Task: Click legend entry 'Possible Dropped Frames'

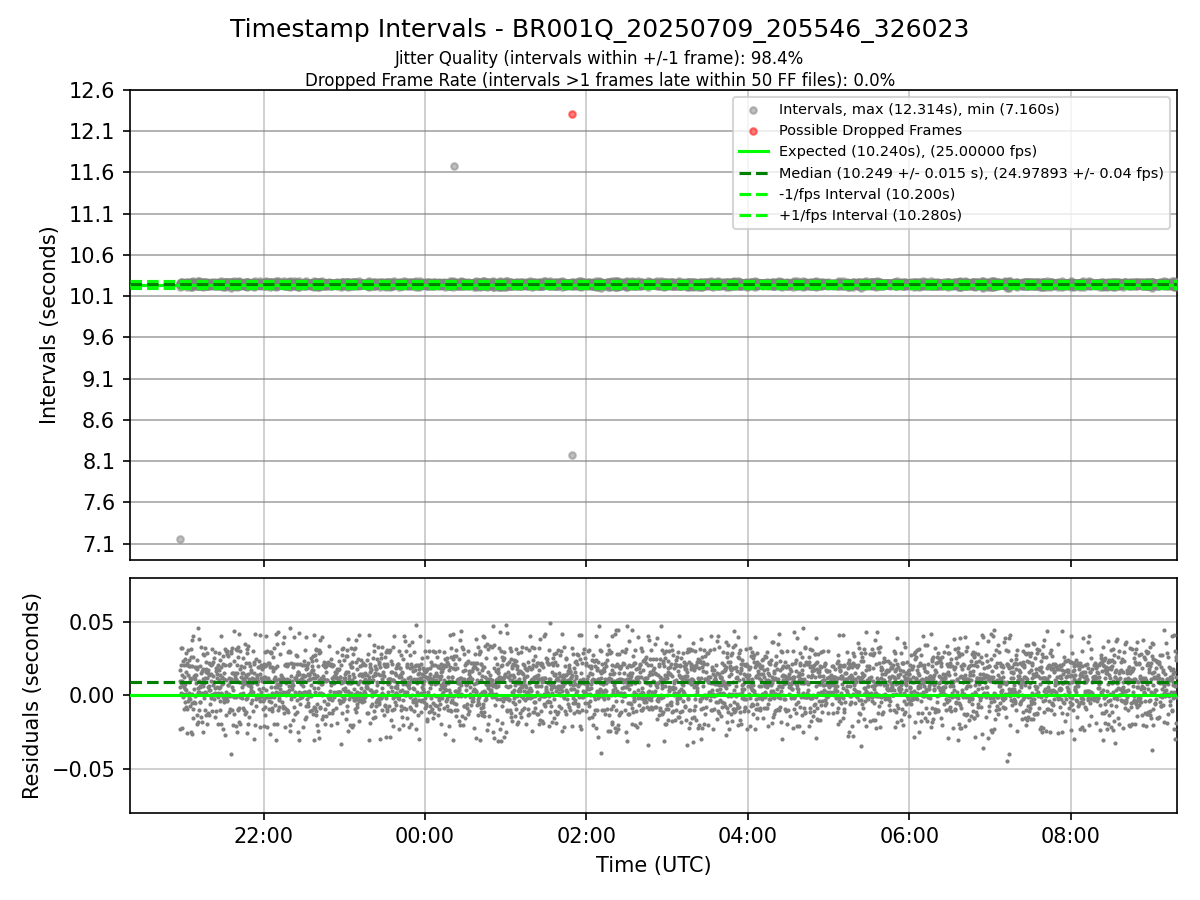Action: [x=870, y=130]
